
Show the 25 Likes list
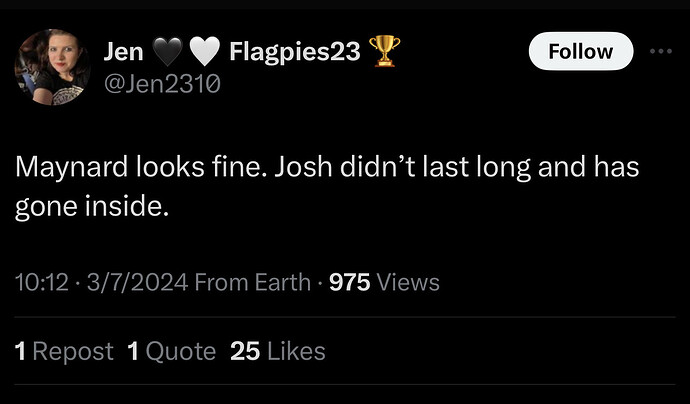pyautogui.click(x=277, y=351)
